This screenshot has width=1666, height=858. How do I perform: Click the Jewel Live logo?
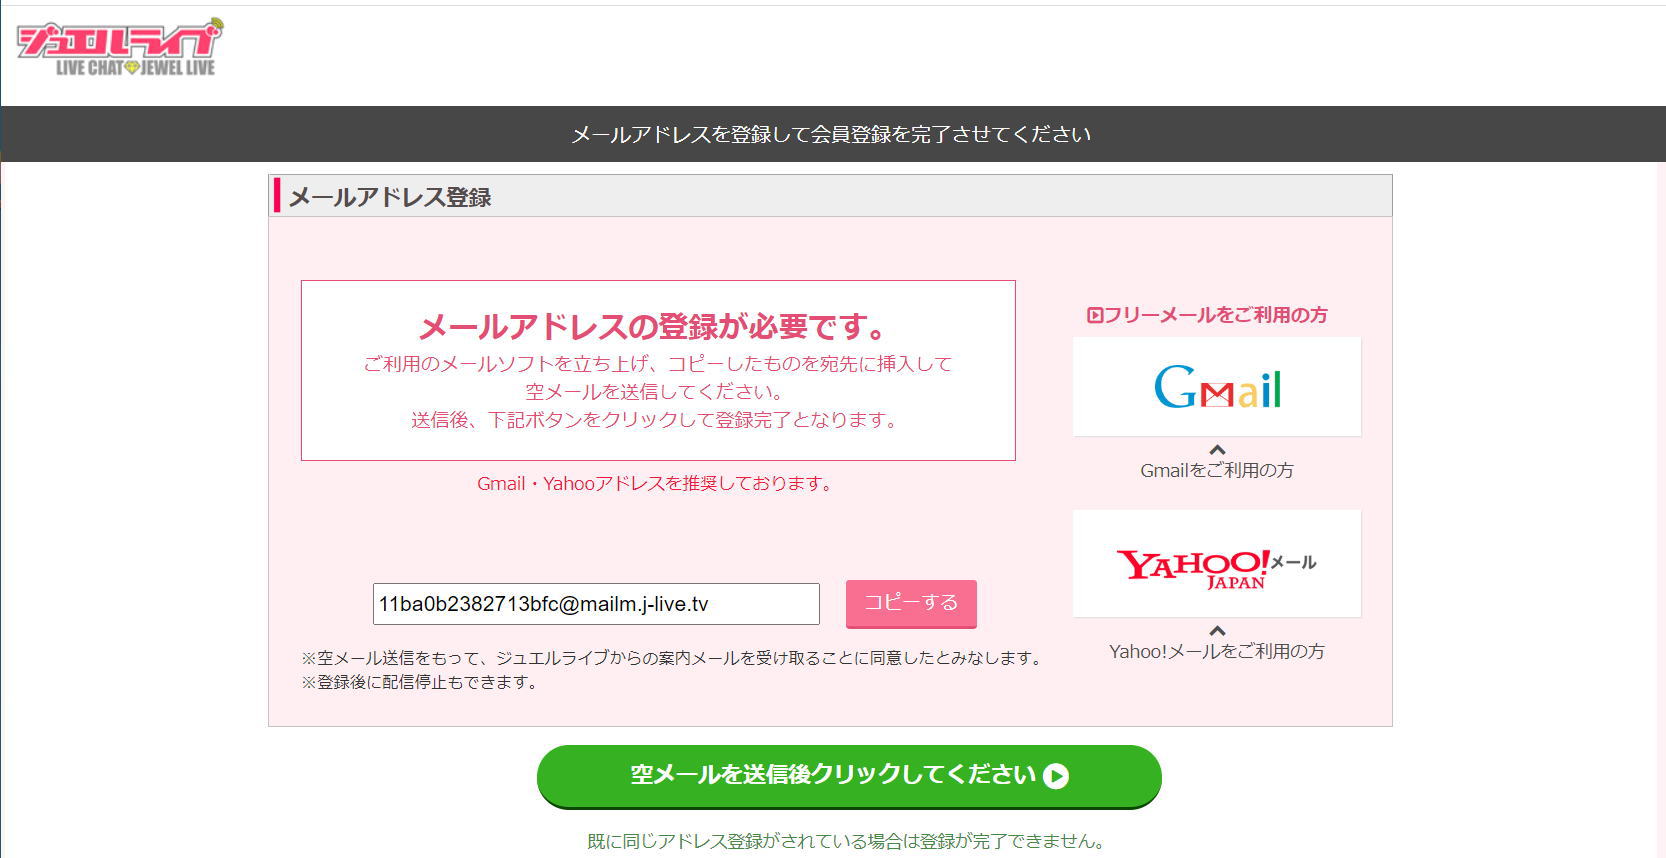[119, 48]
